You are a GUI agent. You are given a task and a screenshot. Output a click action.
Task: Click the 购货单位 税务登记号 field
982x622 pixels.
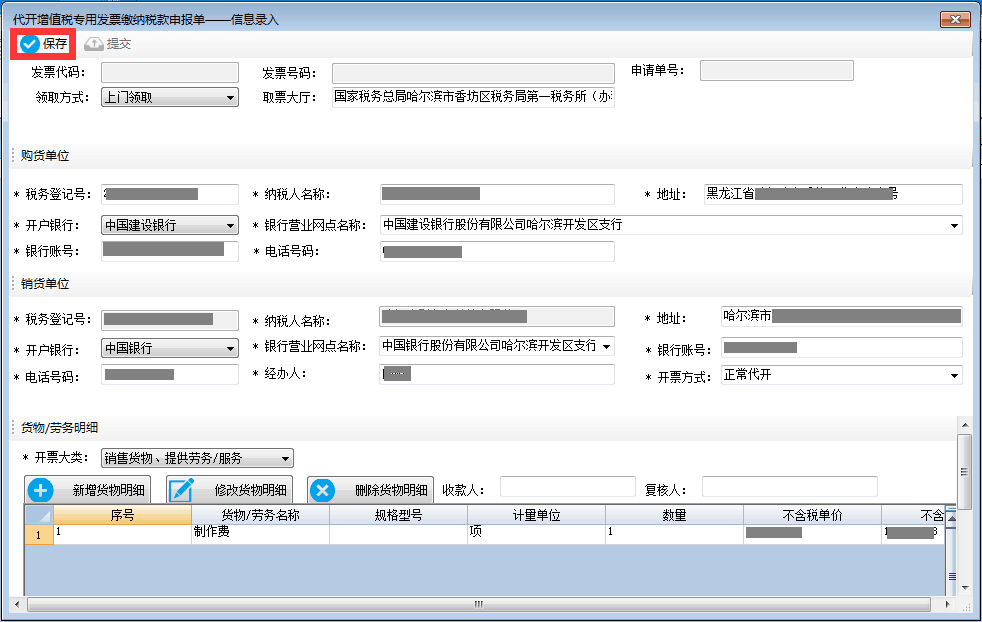coord(170,194)
